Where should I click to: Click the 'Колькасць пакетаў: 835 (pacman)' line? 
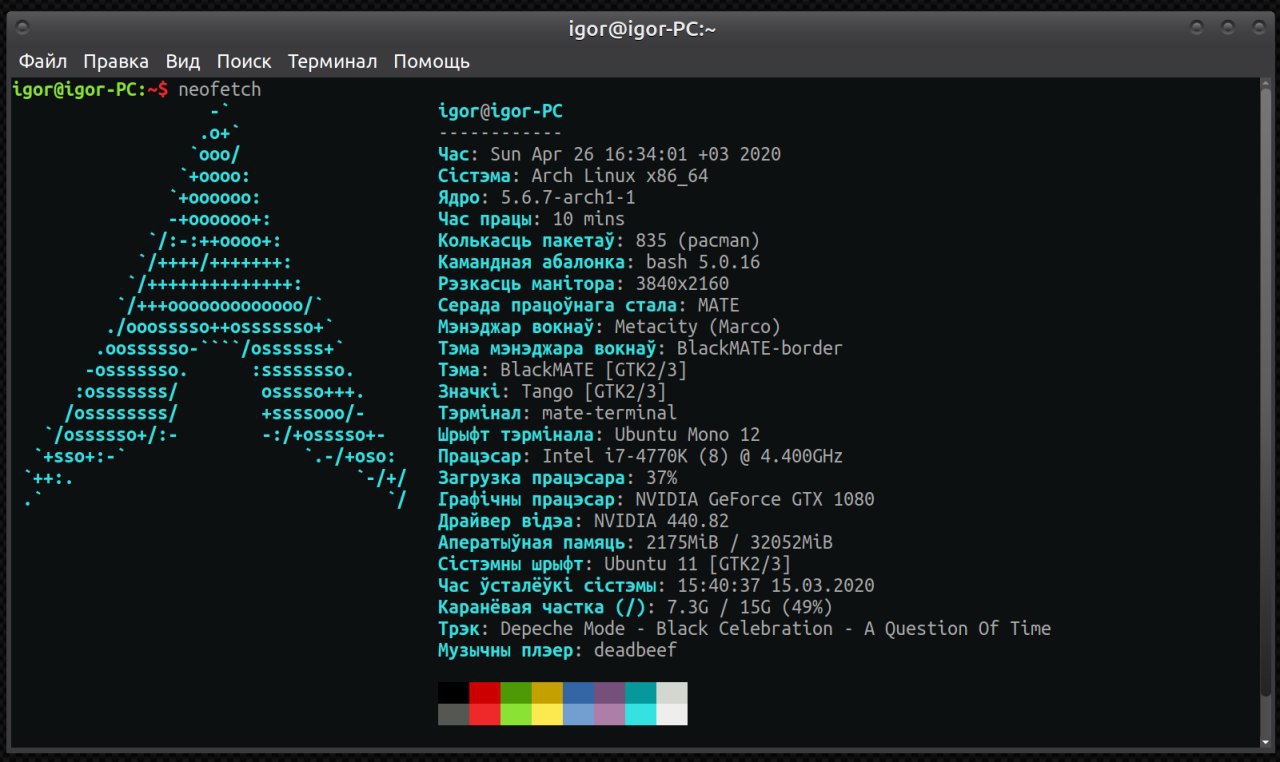tap(599, 241)
